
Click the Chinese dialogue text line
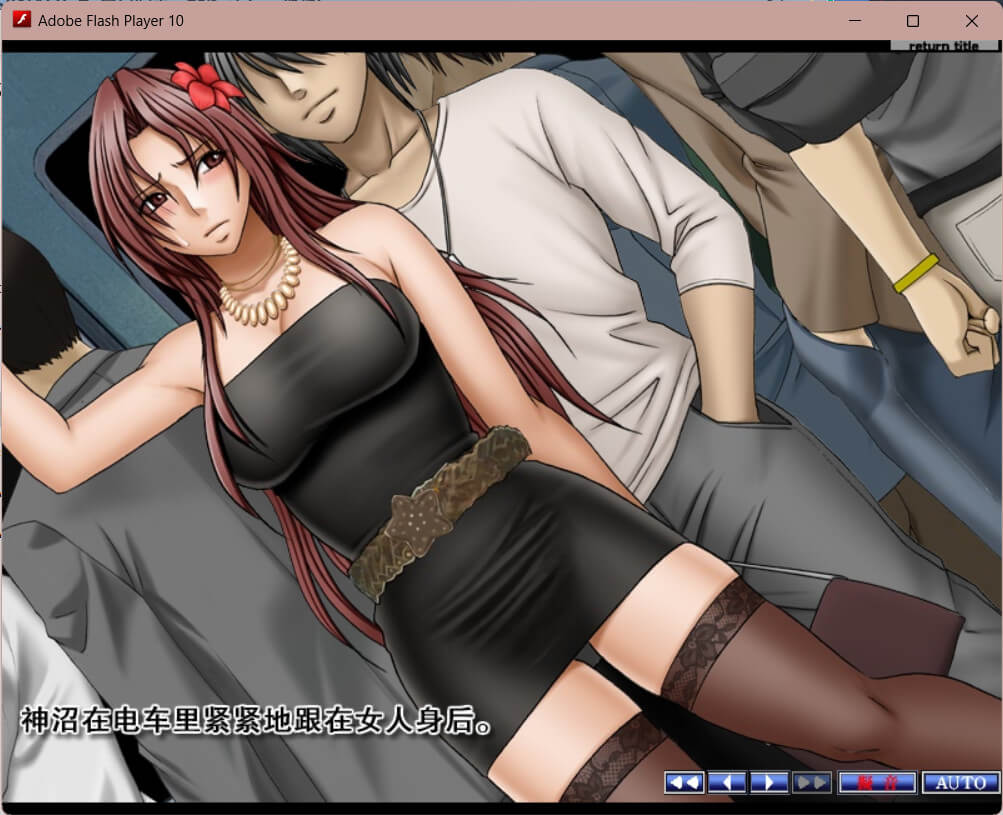(x=256, y=720)
